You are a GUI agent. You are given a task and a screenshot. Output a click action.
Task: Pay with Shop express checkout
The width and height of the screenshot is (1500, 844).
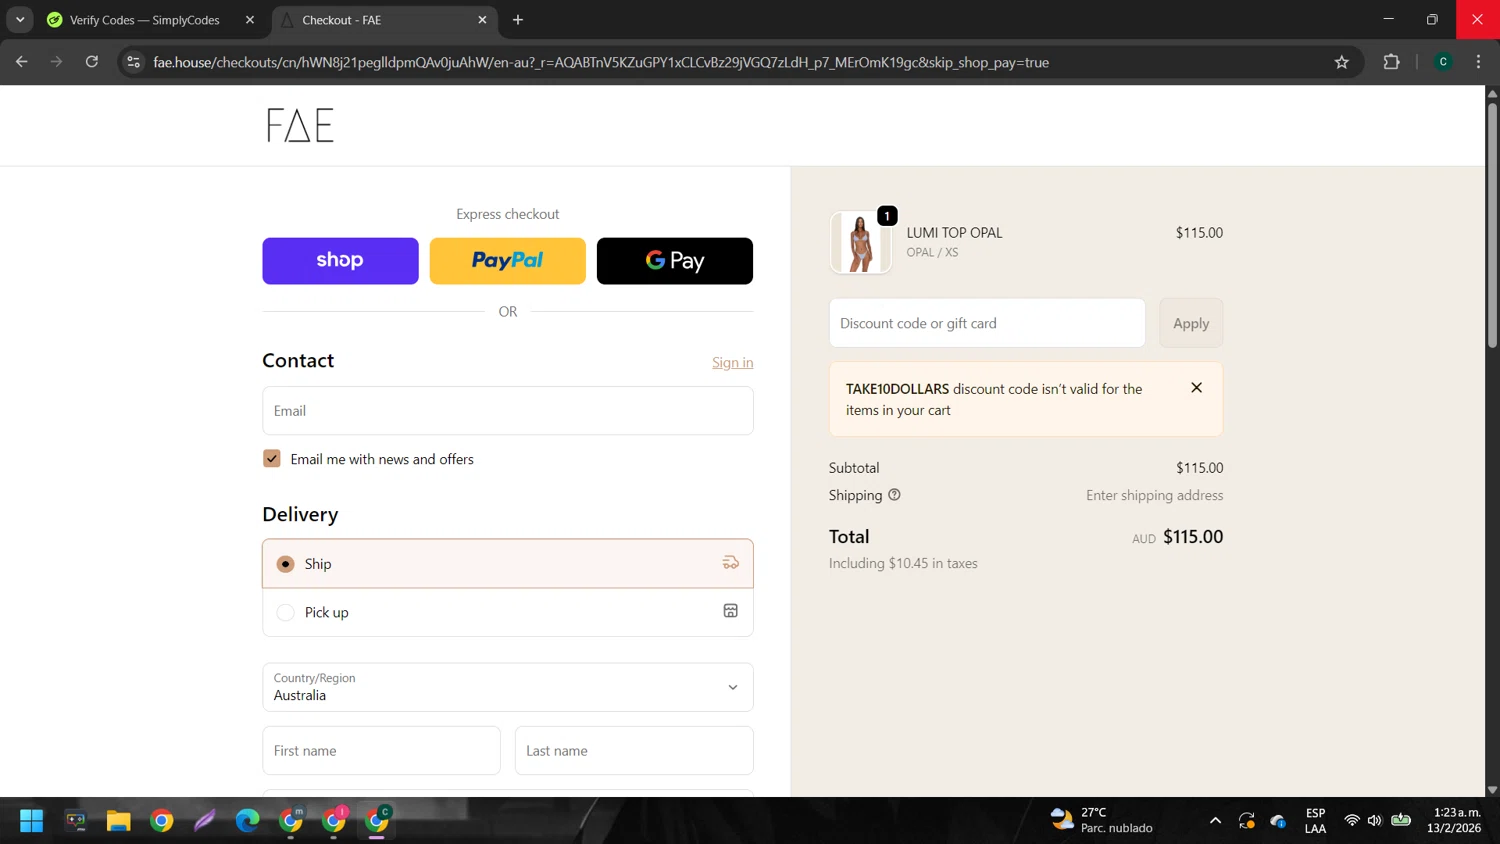click(340, 261)
